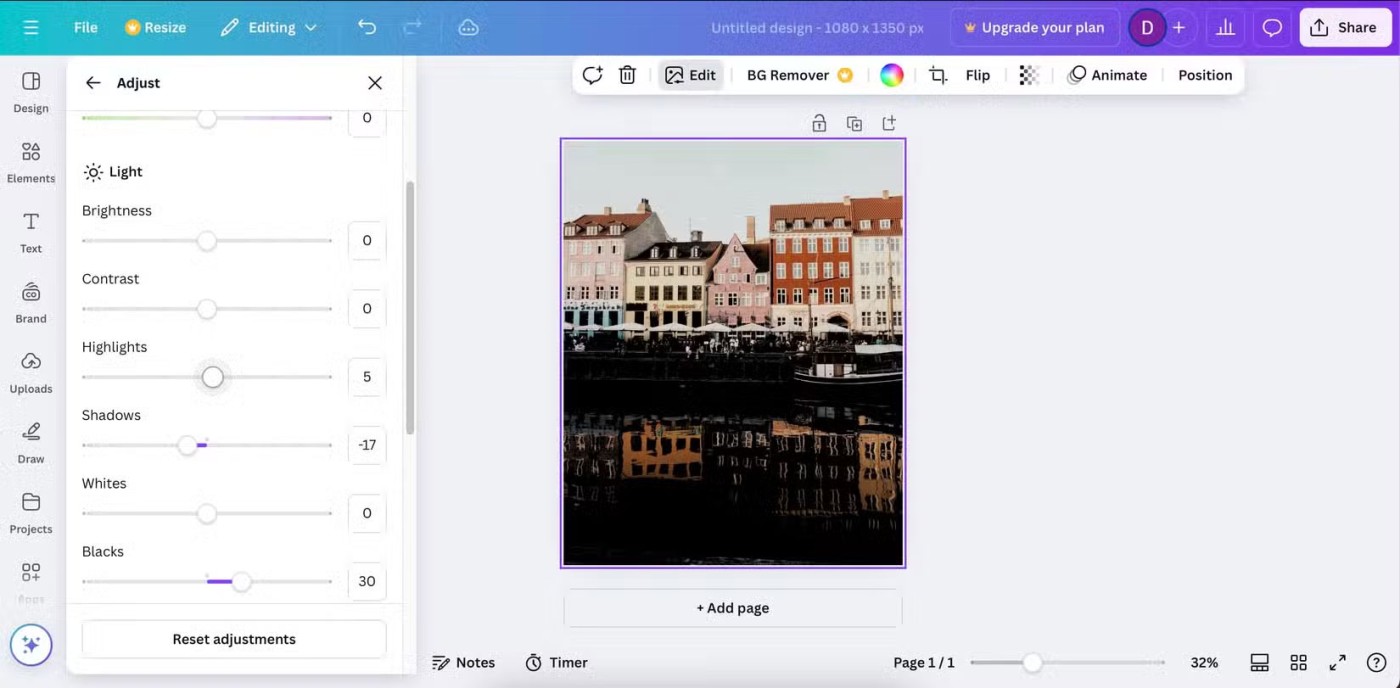Open the main hamburger menu
The width and height of the screenshot is (1400, 688).
(x=31, y=27)
